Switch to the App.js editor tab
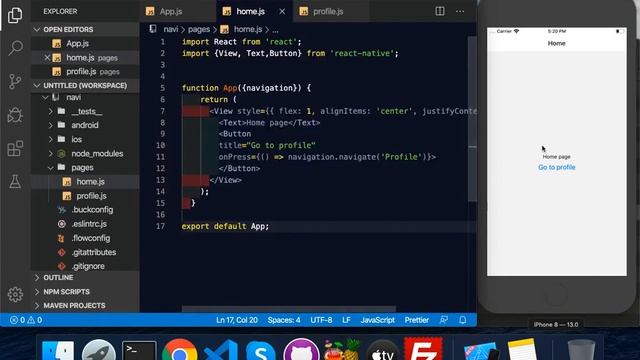 177,11
